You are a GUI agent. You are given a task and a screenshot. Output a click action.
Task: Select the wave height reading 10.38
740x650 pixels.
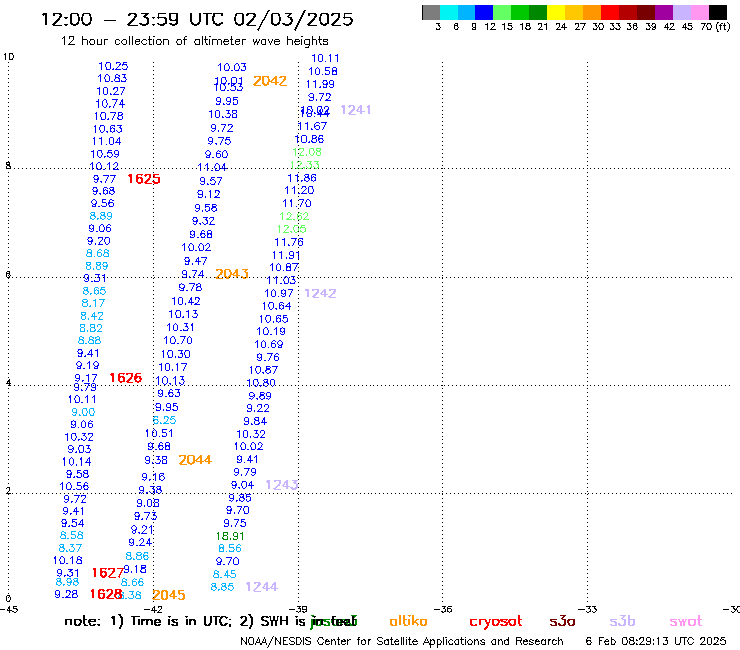223,114
